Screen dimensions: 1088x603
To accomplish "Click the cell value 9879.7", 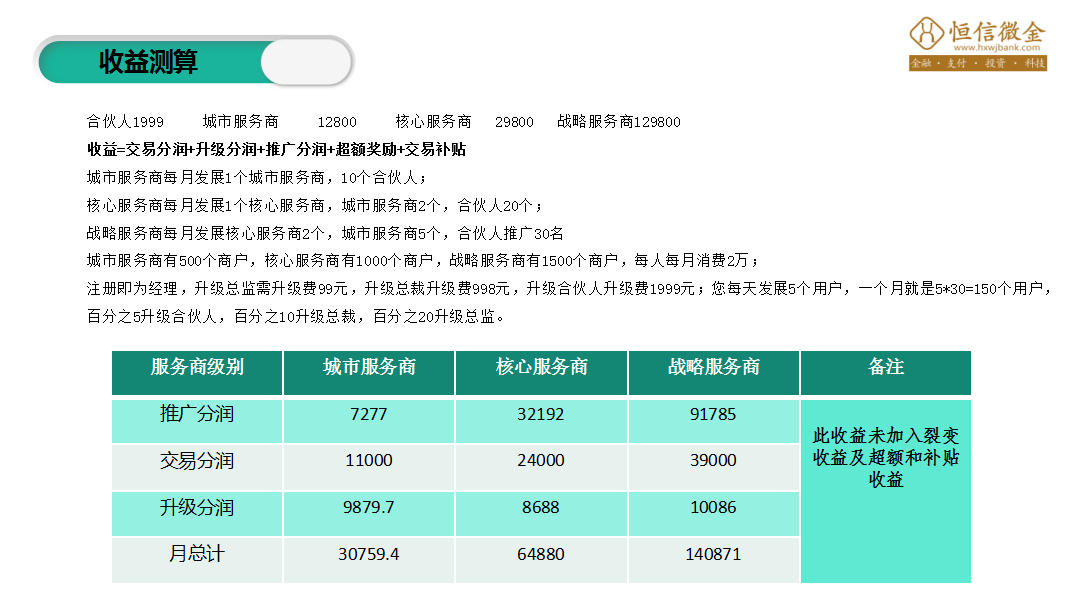I will click(369, 508).
